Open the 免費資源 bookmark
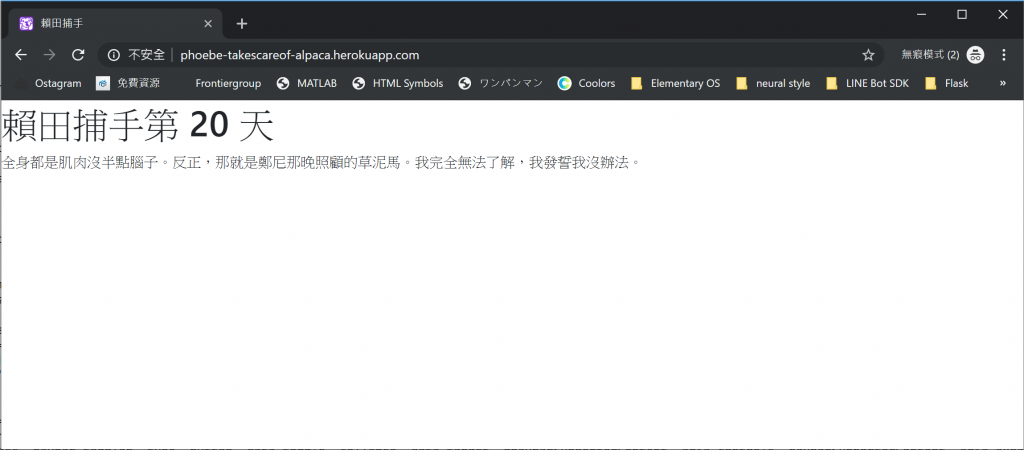Viewport: 1024px width, 450px height. tap(128, 83)
